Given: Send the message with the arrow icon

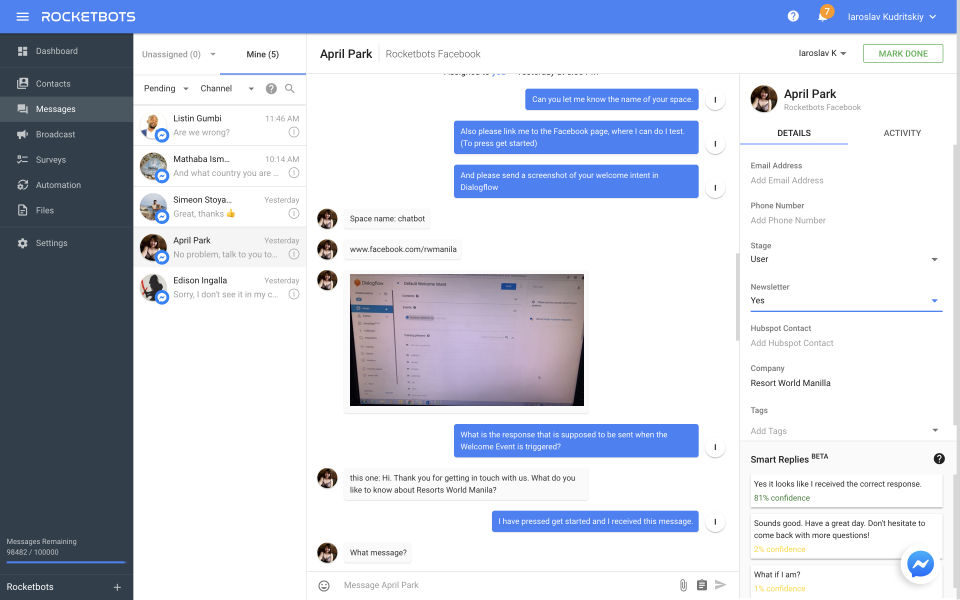Looking at the screenshot, I should 721,585.
